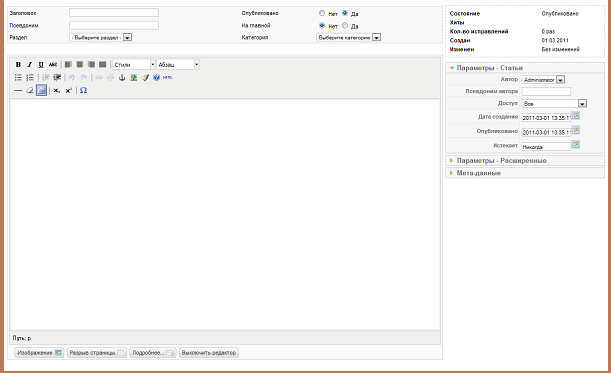
Task: Center-align text in editor
Action: [x=79, y=65]
